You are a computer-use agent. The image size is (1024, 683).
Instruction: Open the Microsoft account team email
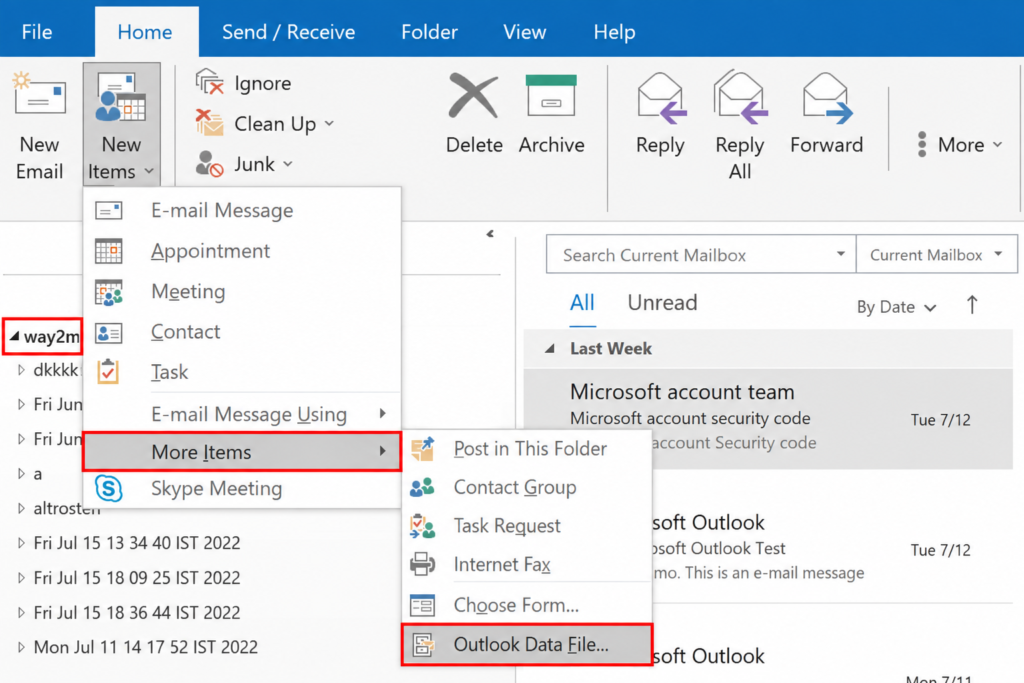(769, 418)
